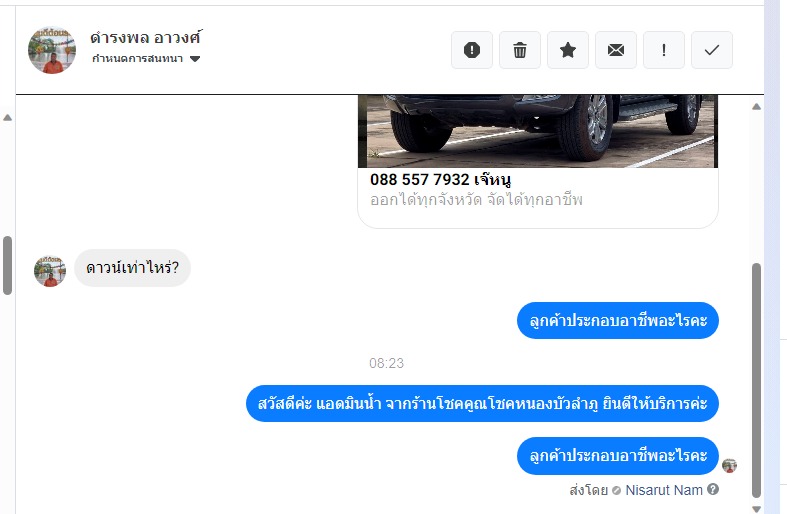The width and height of the screenshot is (787, 514).
Task: Click the left panel scroll-up arrow
Action: pos(7,117)
